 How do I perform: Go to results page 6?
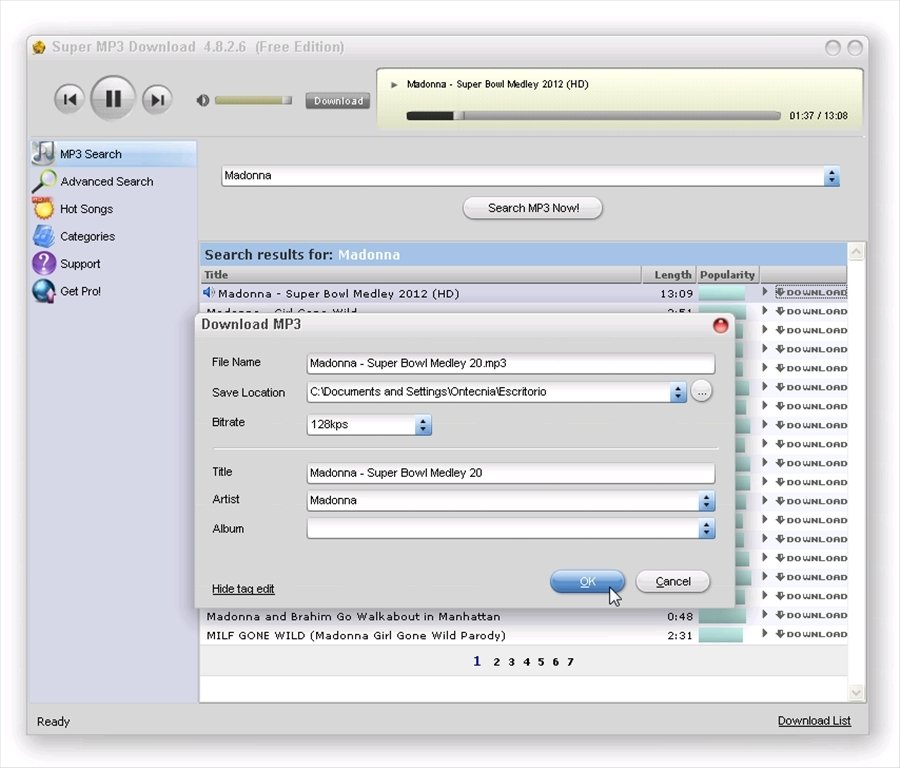556,662
